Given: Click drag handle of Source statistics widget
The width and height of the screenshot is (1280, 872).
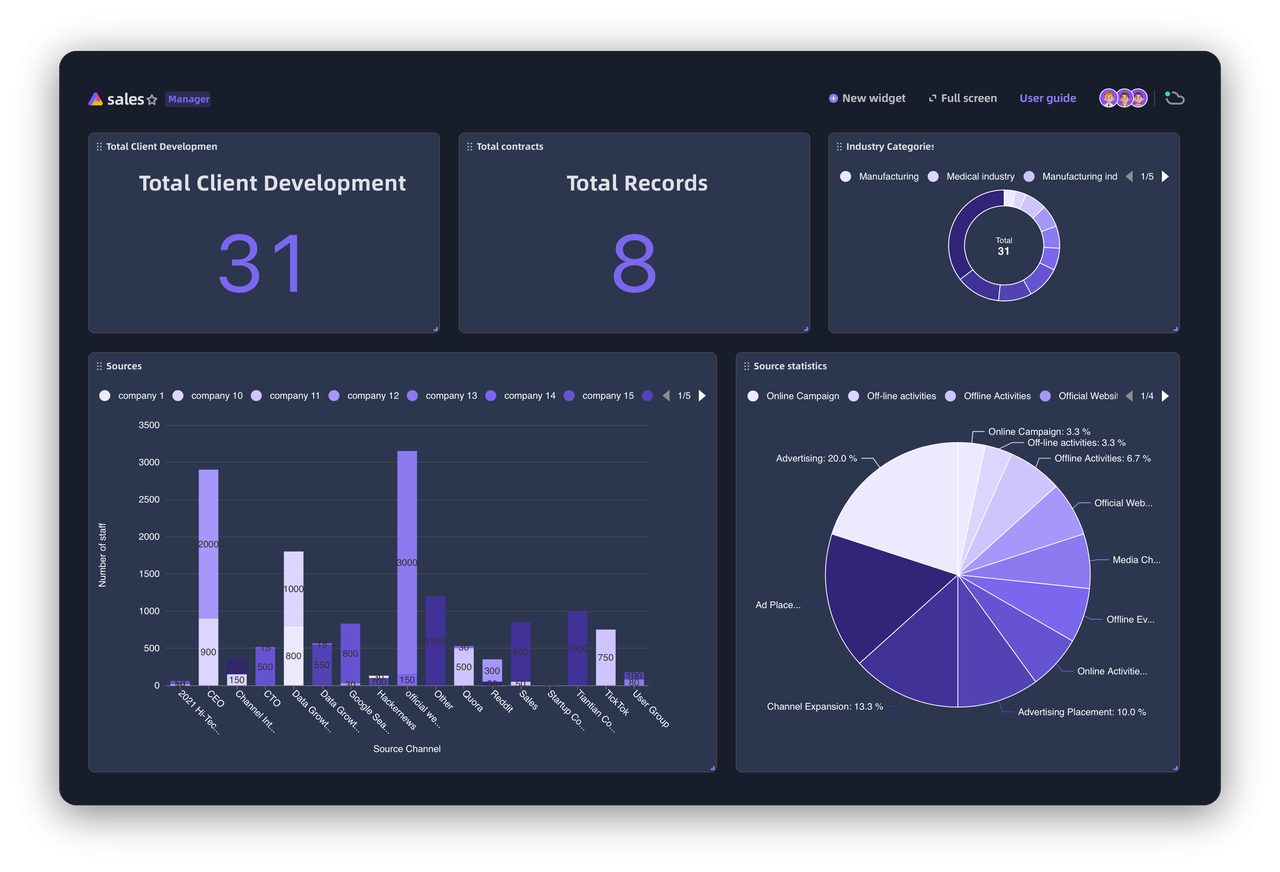Looking at the screenshot, I should (x=746, y=367).
